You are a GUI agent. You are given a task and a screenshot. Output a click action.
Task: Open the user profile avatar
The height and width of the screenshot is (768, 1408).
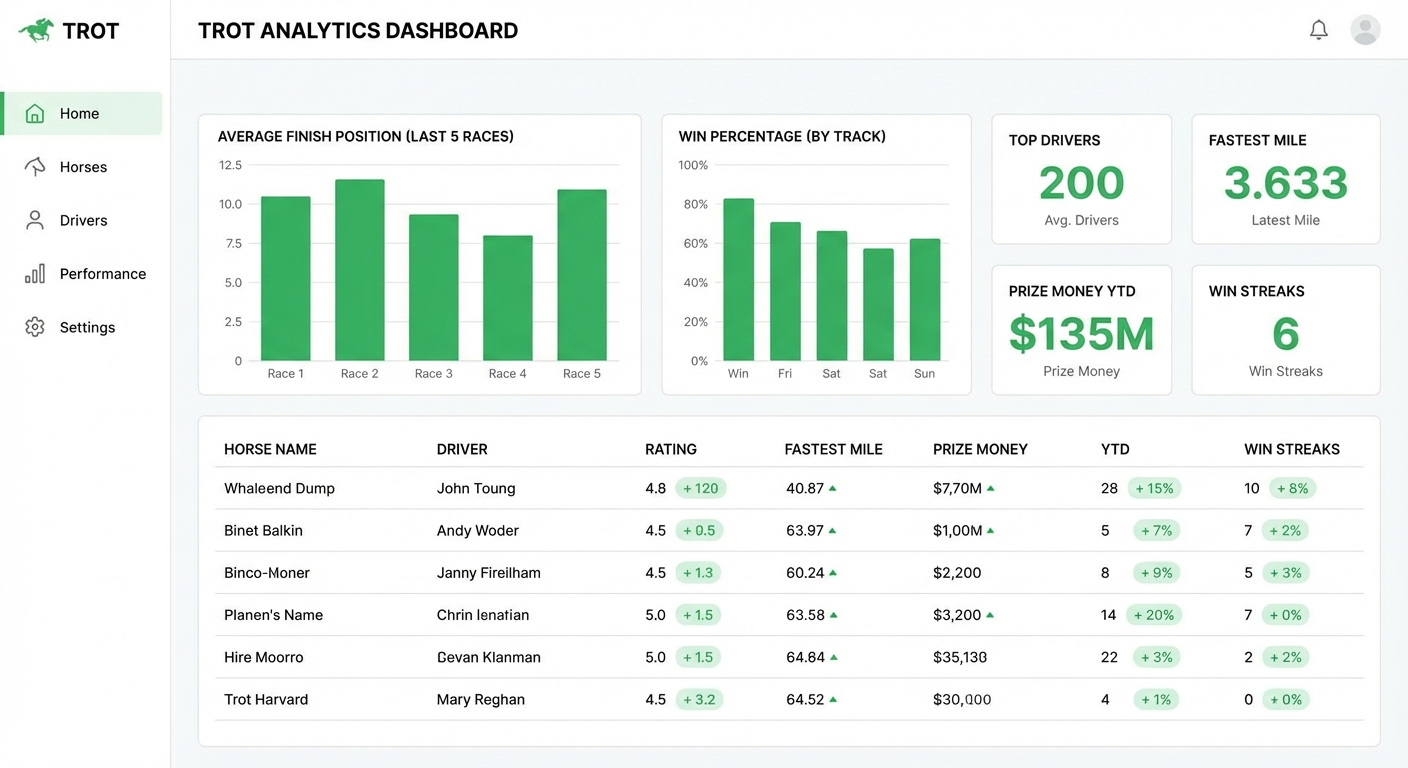point(1365,30)
